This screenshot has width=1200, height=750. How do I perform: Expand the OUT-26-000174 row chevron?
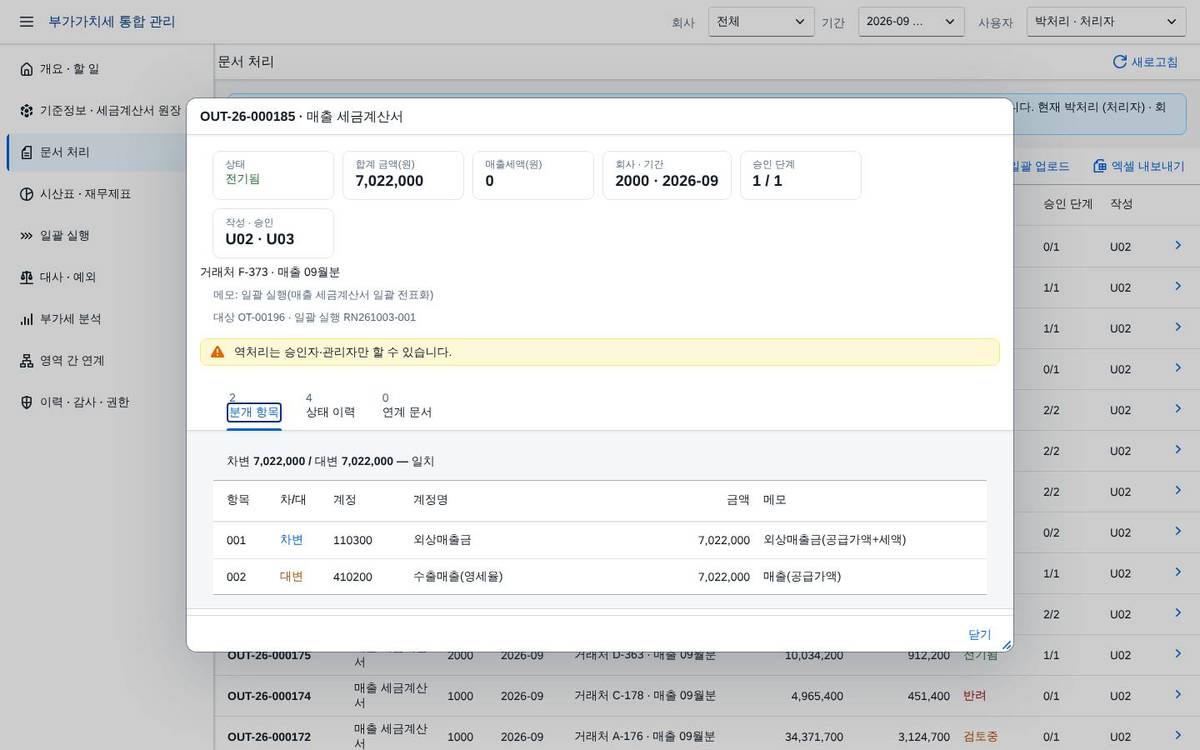[1178, 695]
